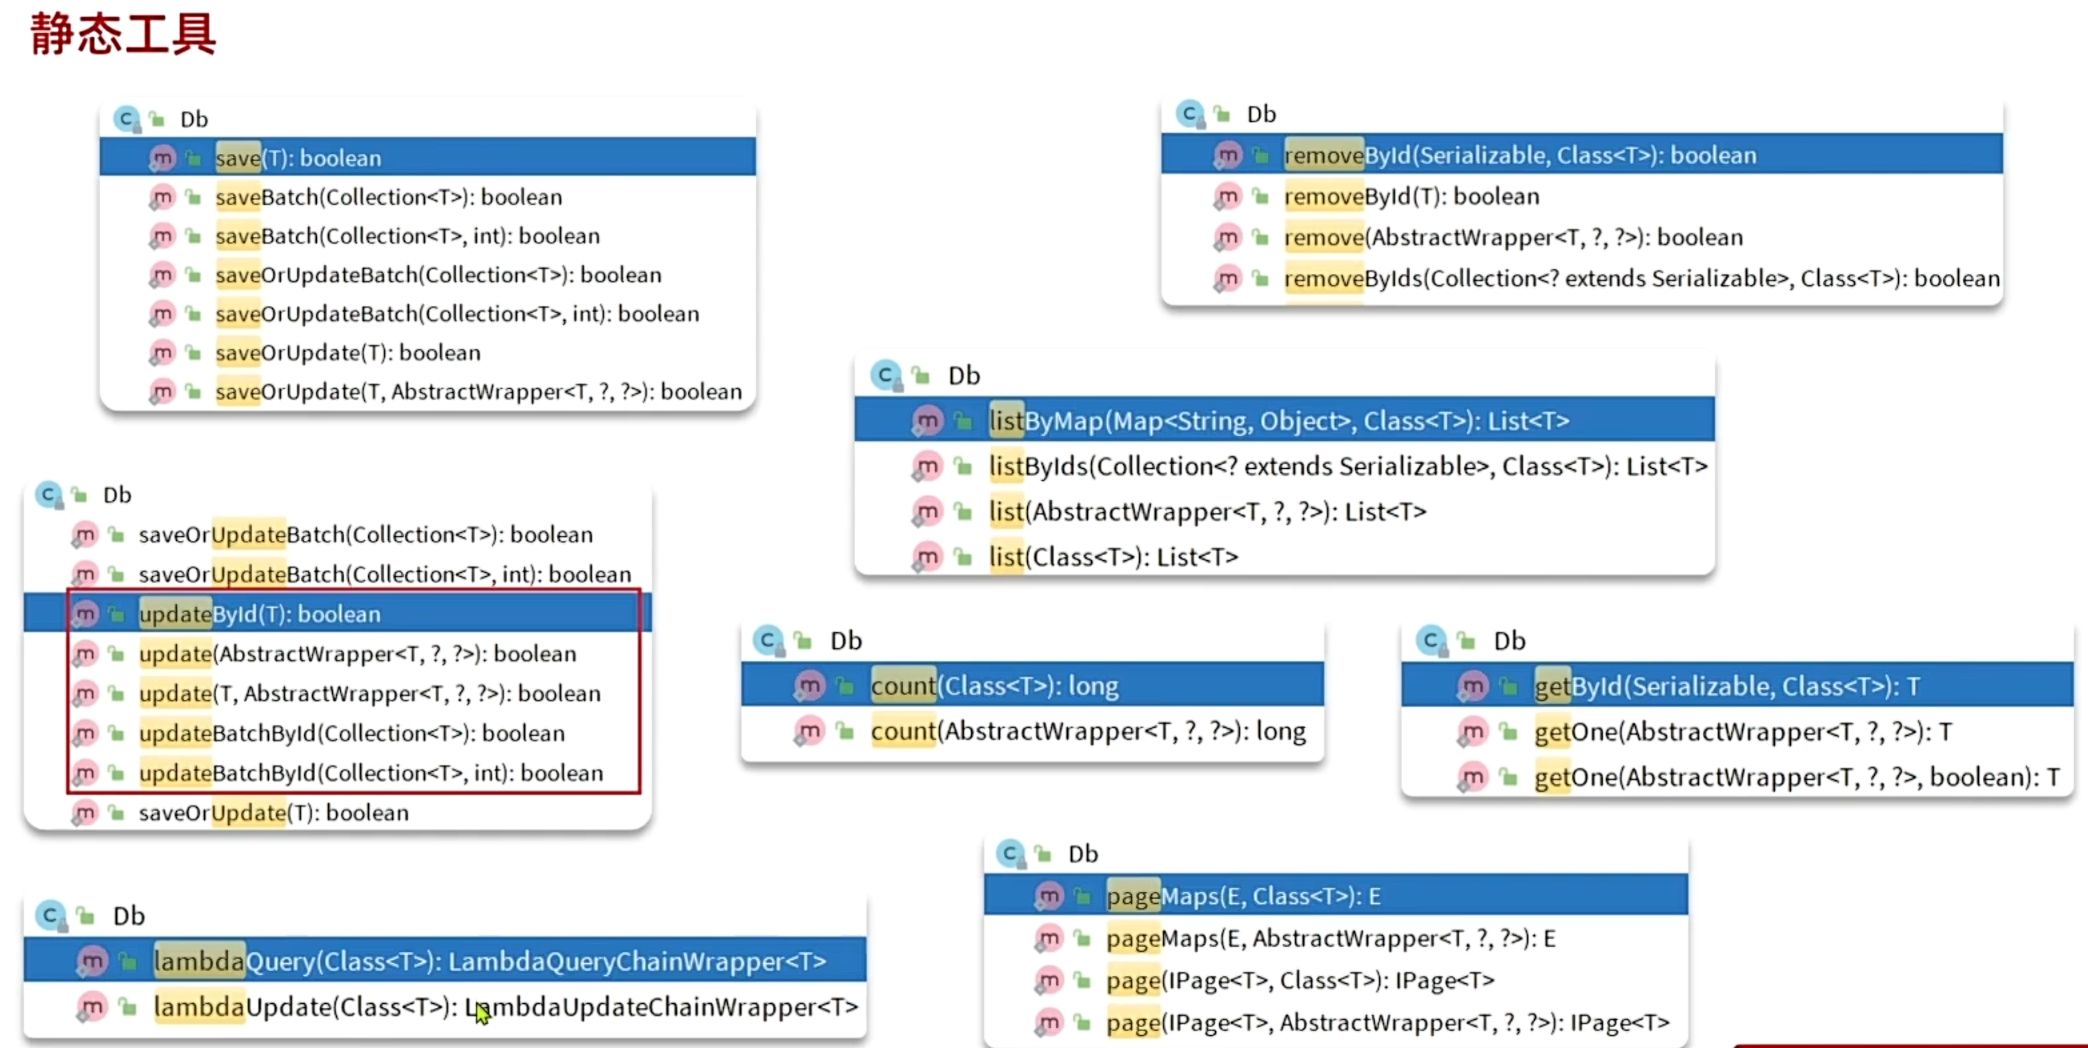Click method icon beside page(IPage<T>, Class<T>)

[1049, 980]
